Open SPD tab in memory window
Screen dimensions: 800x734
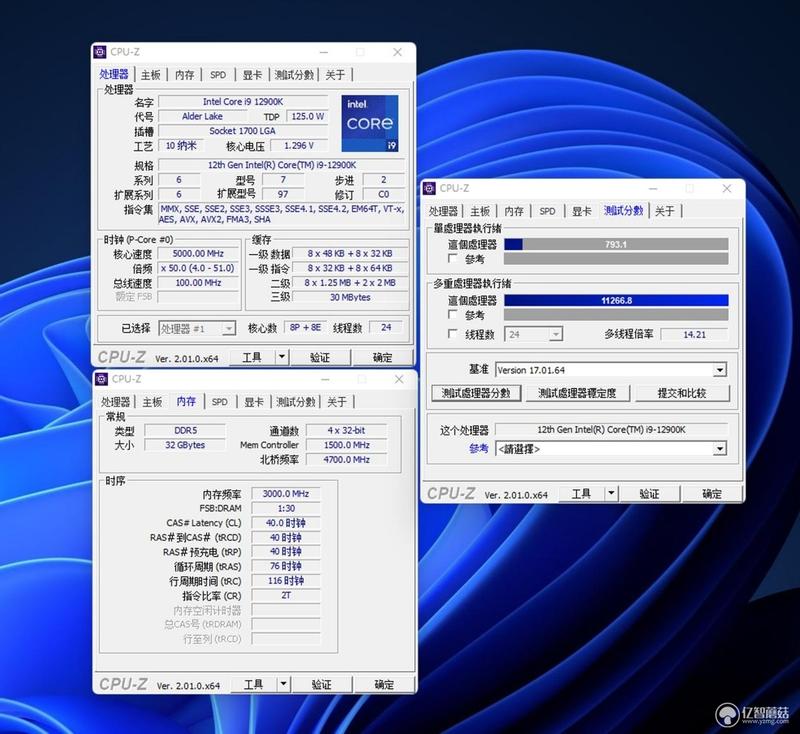219,402
